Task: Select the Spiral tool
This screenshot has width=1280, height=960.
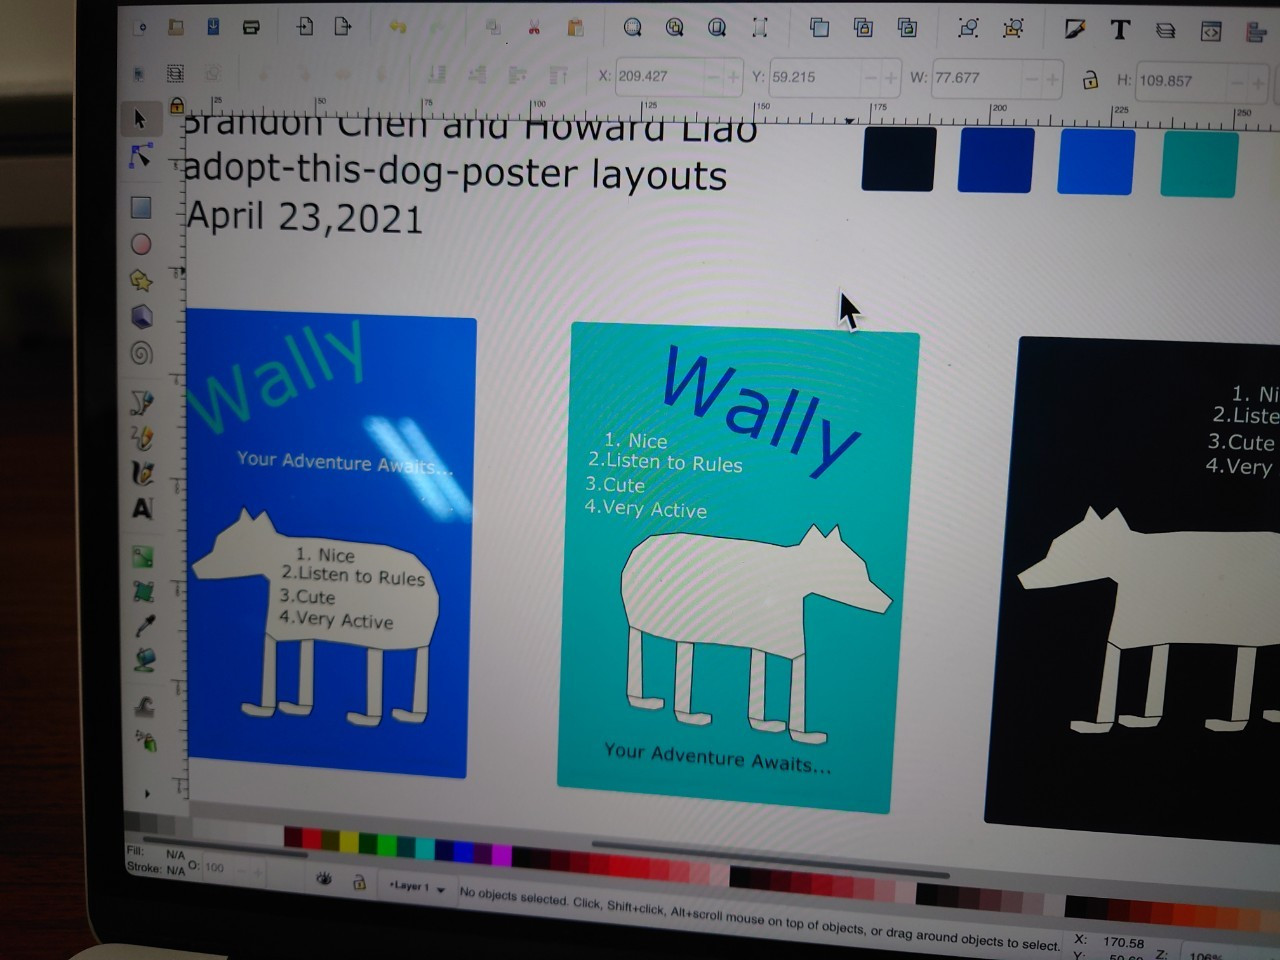Action: (141, 353)
